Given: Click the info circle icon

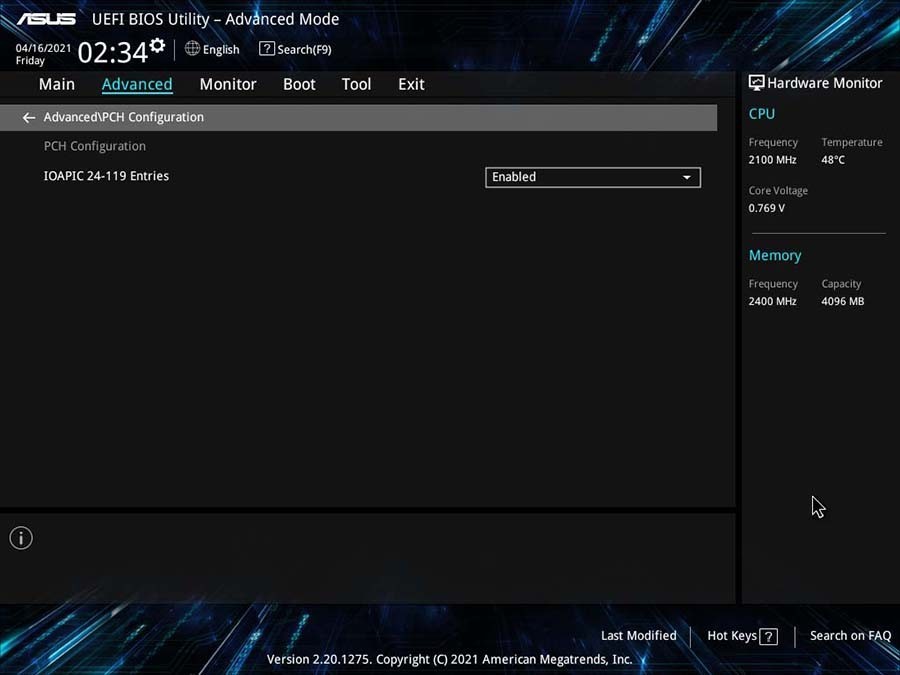Looking at the screenshot, I should (x=21, y=538).
